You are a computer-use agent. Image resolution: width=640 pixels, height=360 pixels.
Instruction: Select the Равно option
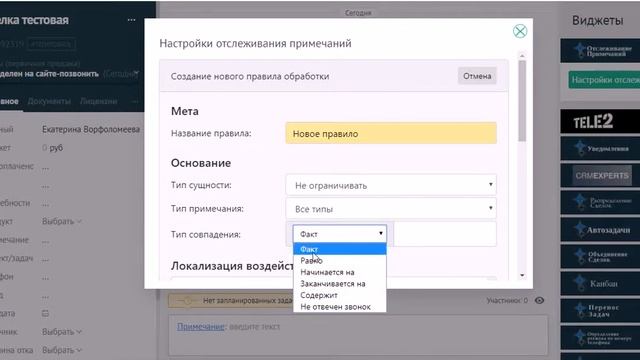[x=340, y=260]
